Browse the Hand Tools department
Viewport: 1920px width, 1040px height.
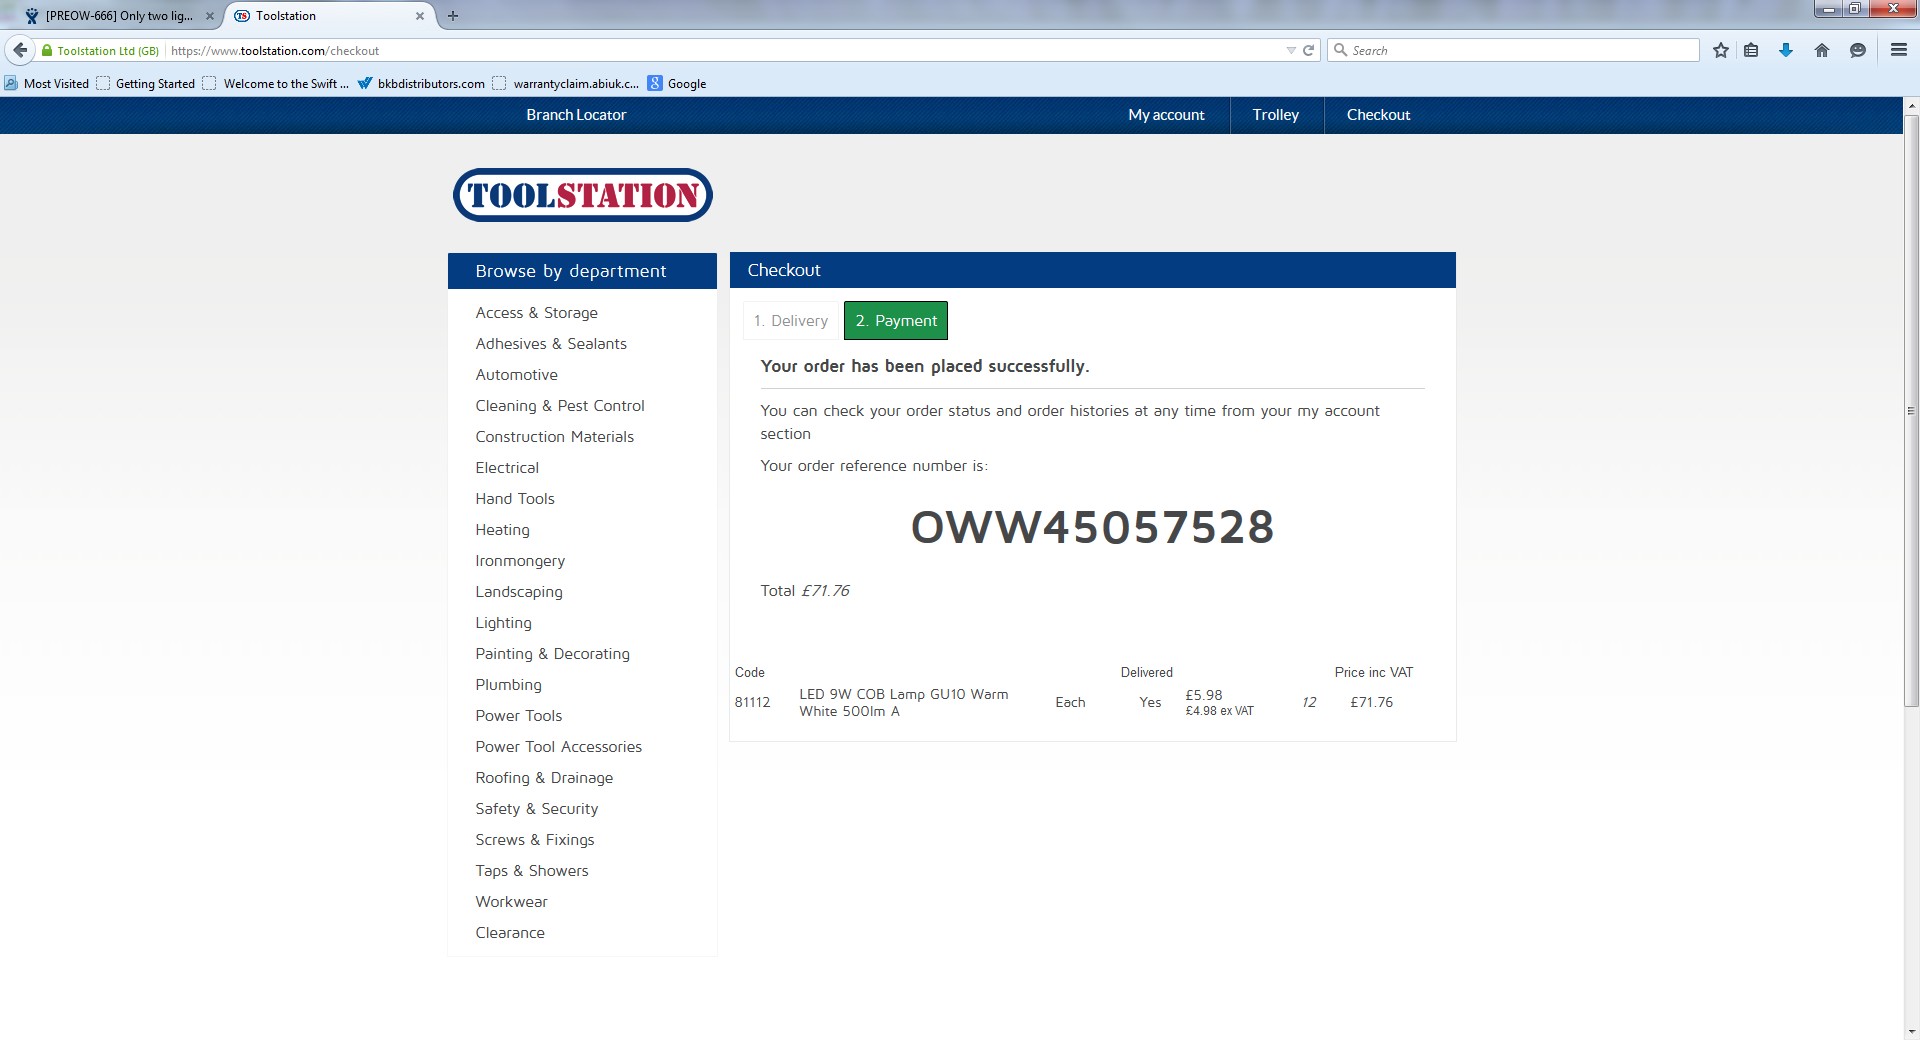(515, 499)
